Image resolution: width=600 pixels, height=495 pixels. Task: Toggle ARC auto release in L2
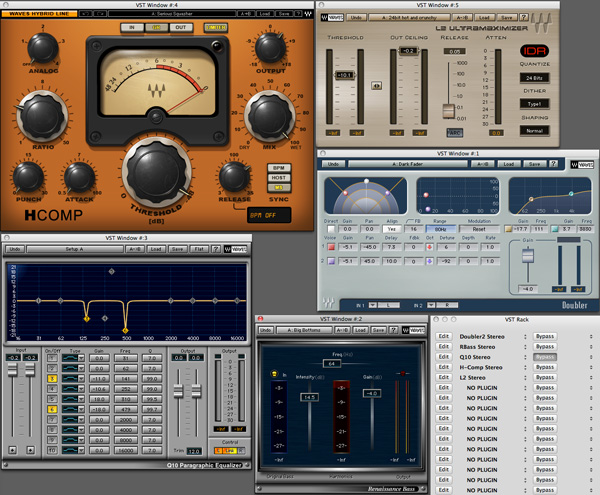(x=454, y=131)
